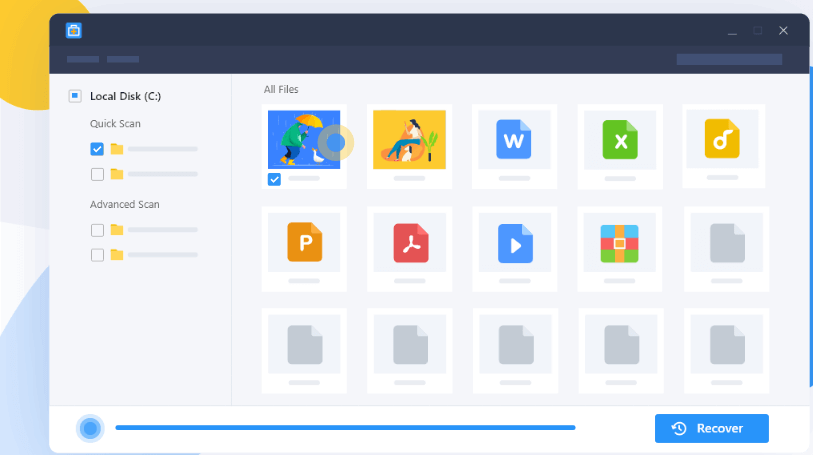Select the yellow music audio file icon
This screenshot has height=455, width=813.
[x=722, y=138]
